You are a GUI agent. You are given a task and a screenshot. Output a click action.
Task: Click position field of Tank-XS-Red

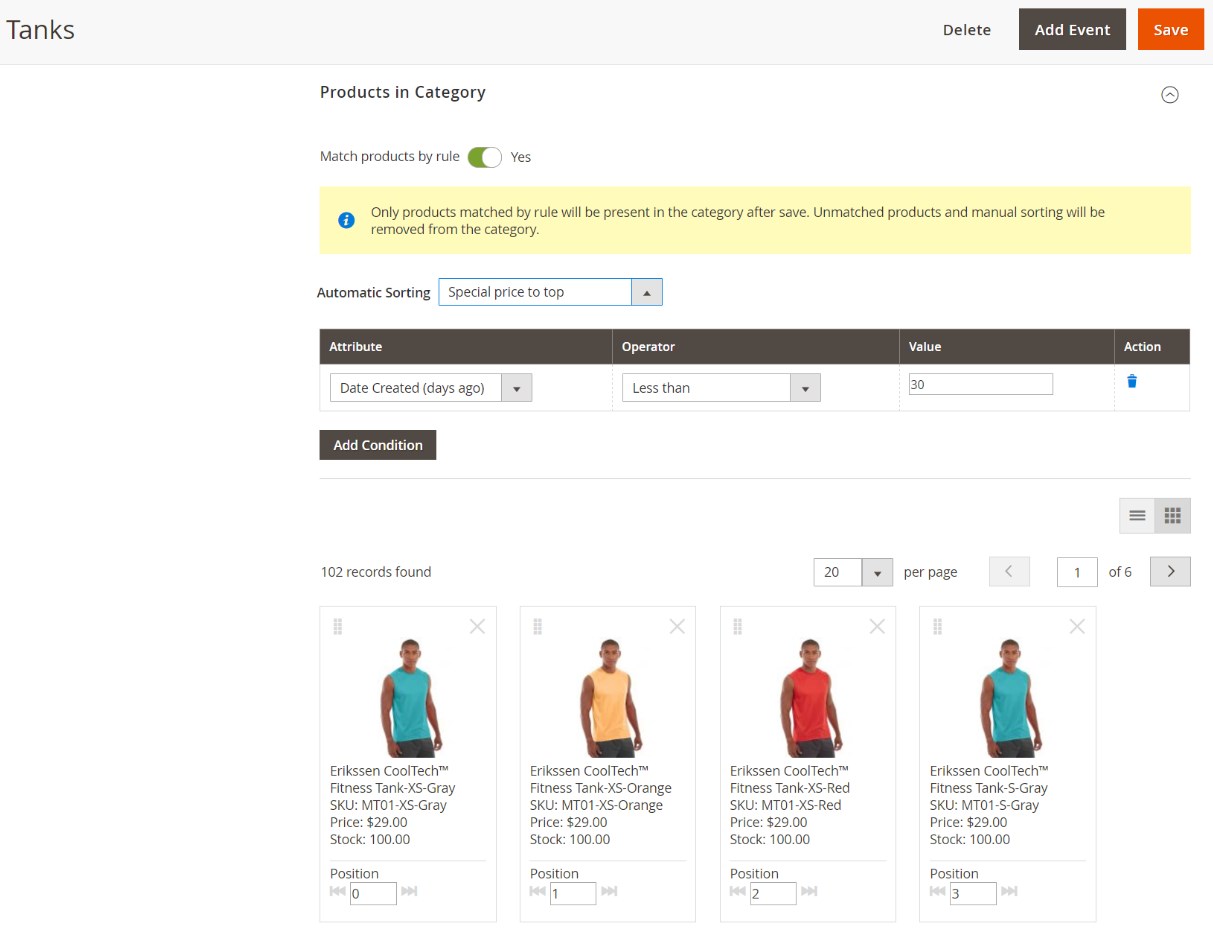pos(773,893)
